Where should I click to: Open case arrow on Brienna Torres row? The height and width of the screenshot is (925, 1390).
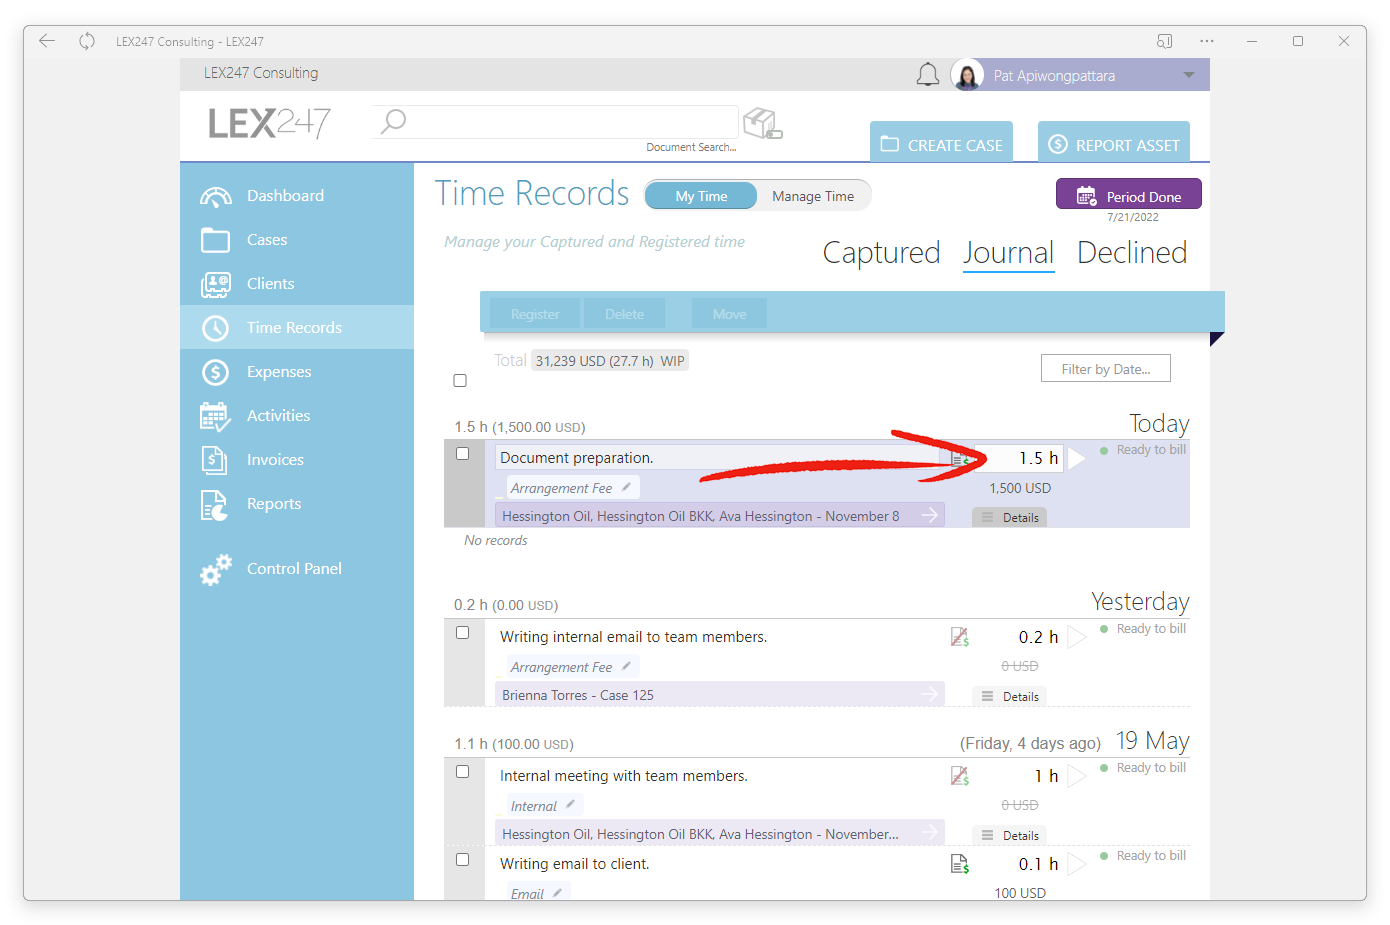pyautogui.click(x=930, y=694)
